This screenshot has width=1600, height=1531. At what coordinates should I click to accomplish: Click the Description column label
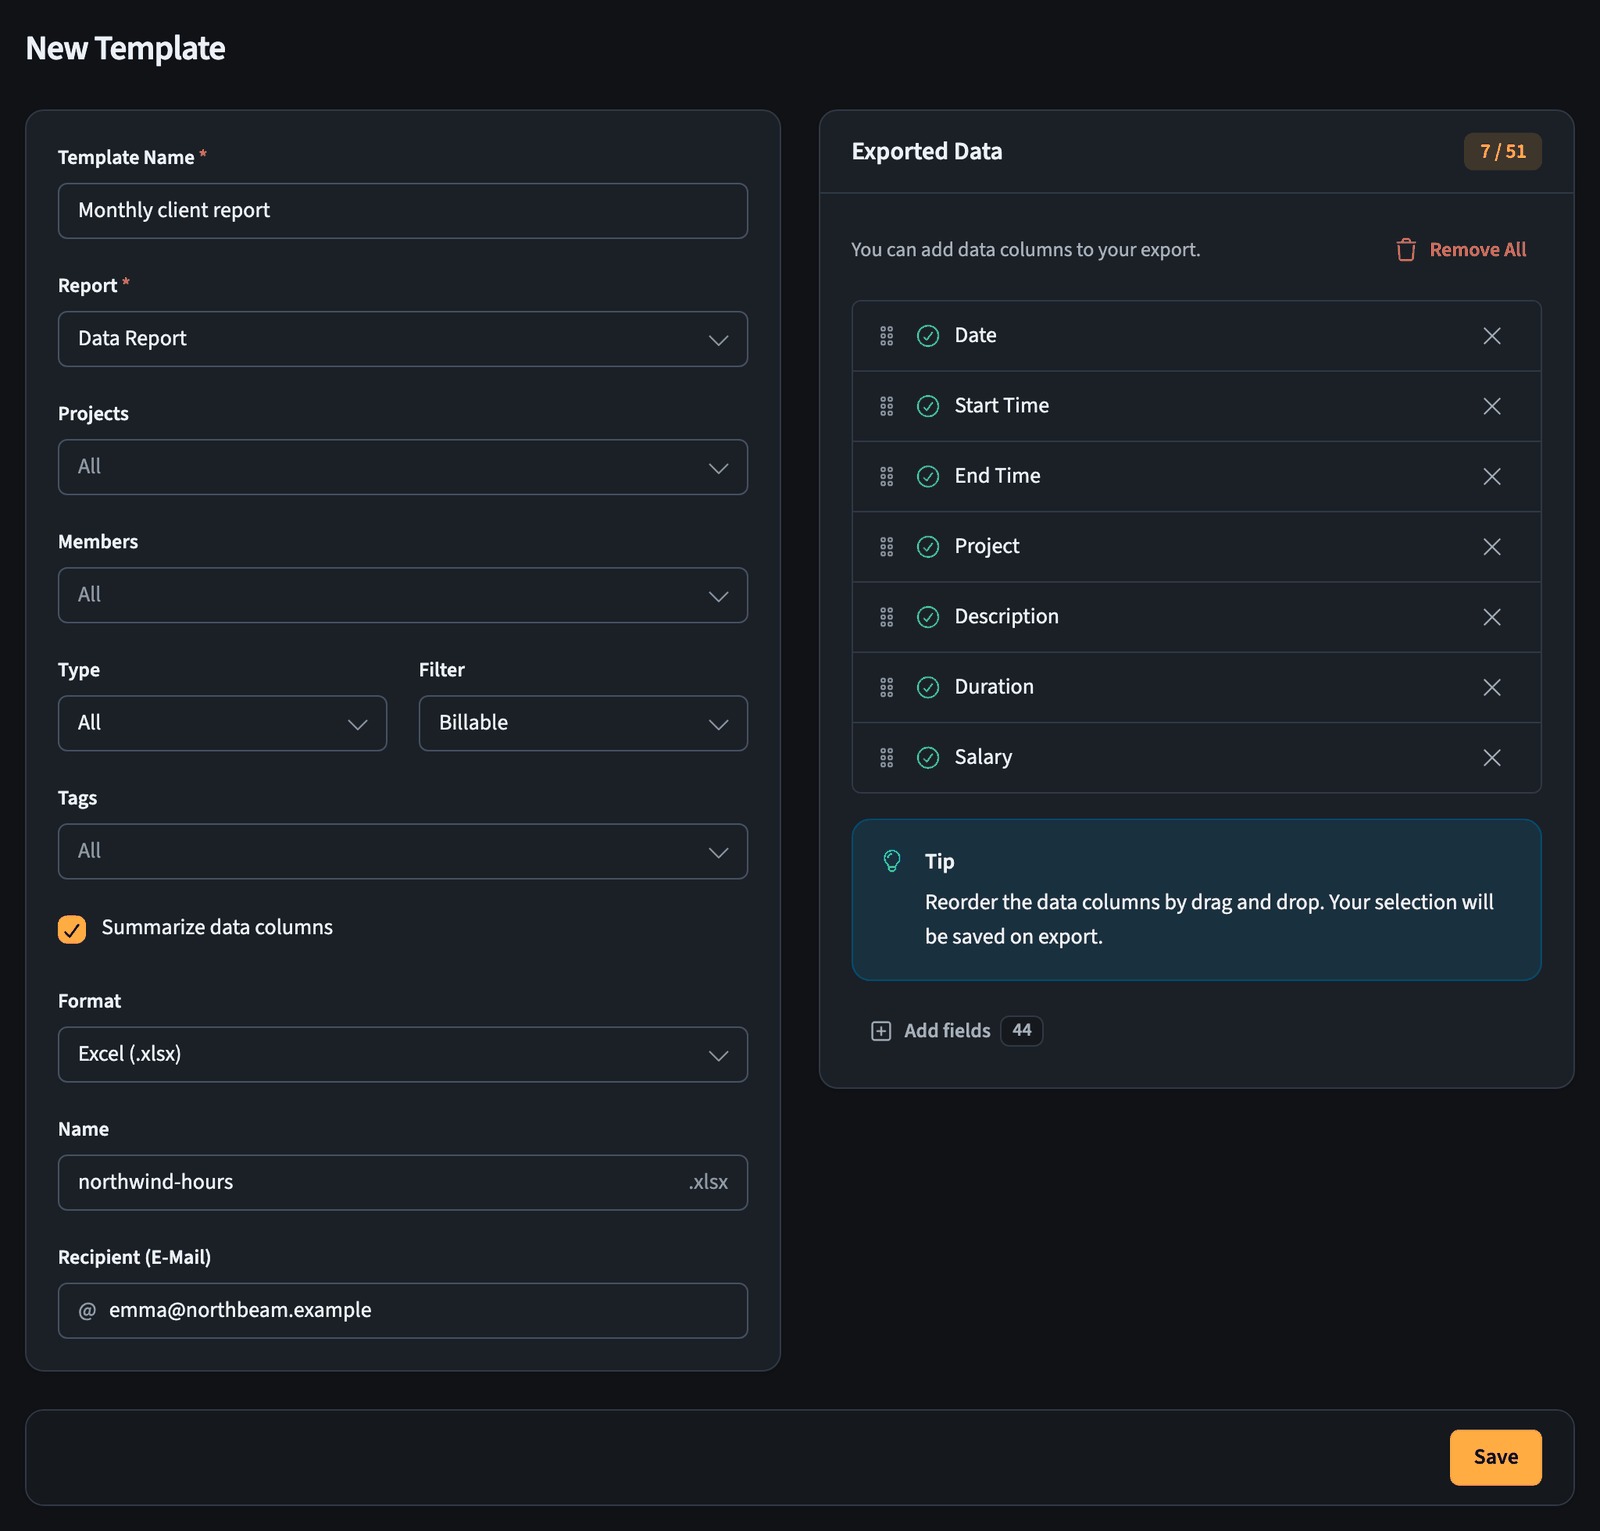click(x=1006, y=617)
